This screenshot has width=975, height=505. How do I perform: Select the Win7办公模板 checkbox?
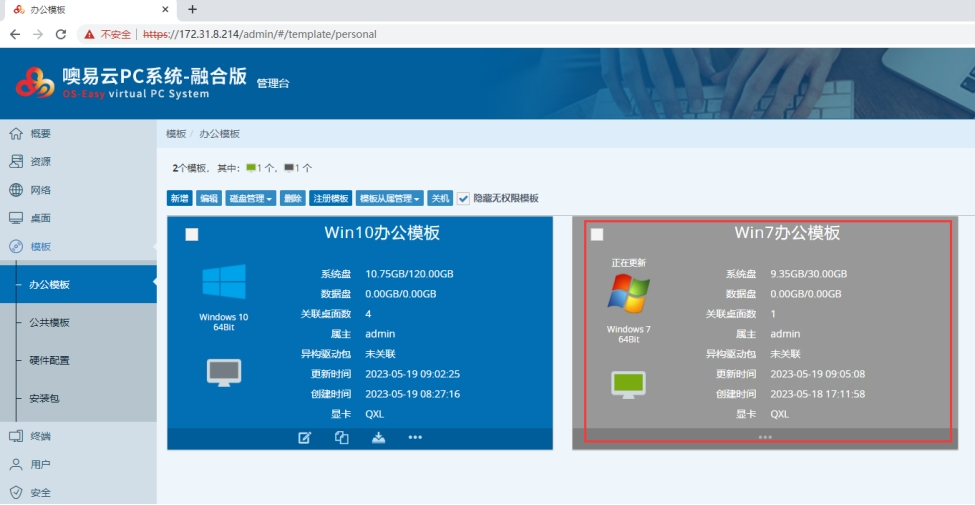597,234
